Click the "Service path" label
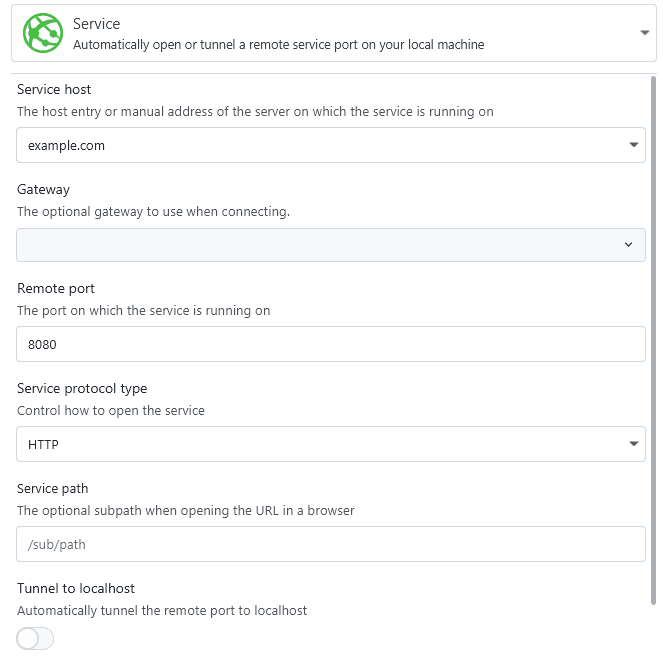The width and height of the screenshot is (663, 661). pyautogui.click(x=53, y=489)
